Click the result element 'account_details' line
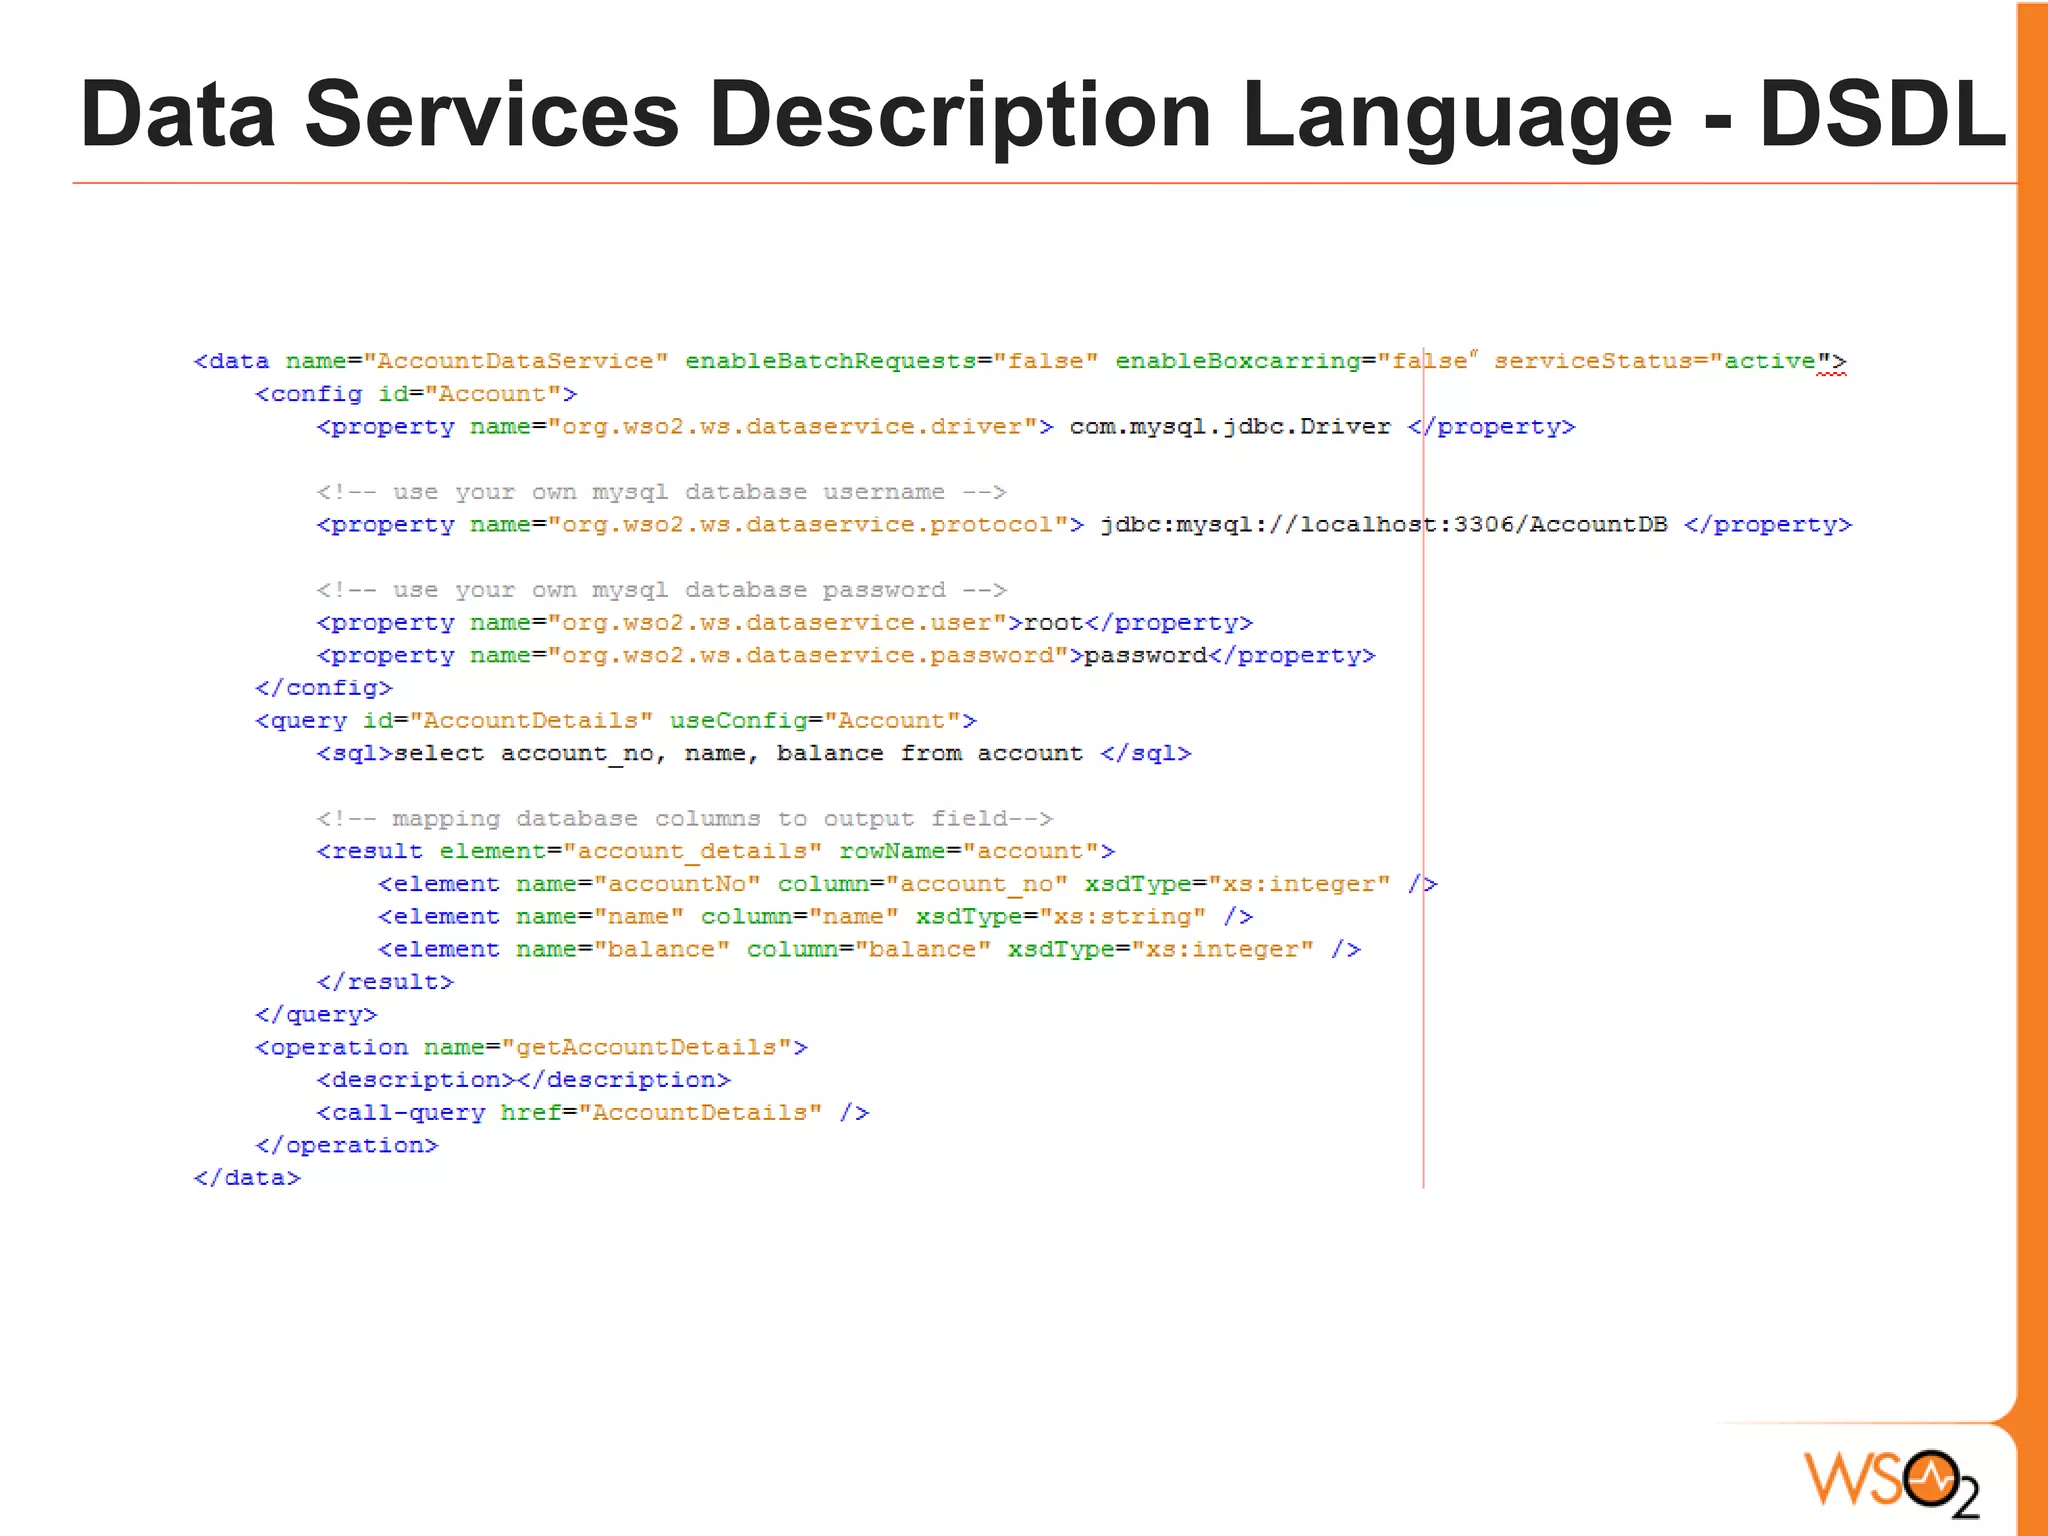Image resolution: width=2048 pixels, height=1536 pixels. [x=716, y=852]
